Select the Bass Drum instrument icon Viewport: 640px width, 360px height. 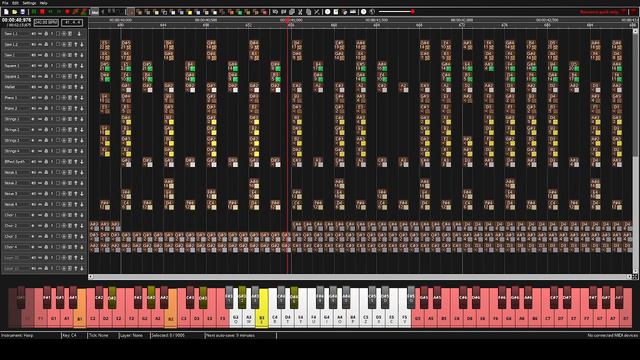[x=147, y=12]
